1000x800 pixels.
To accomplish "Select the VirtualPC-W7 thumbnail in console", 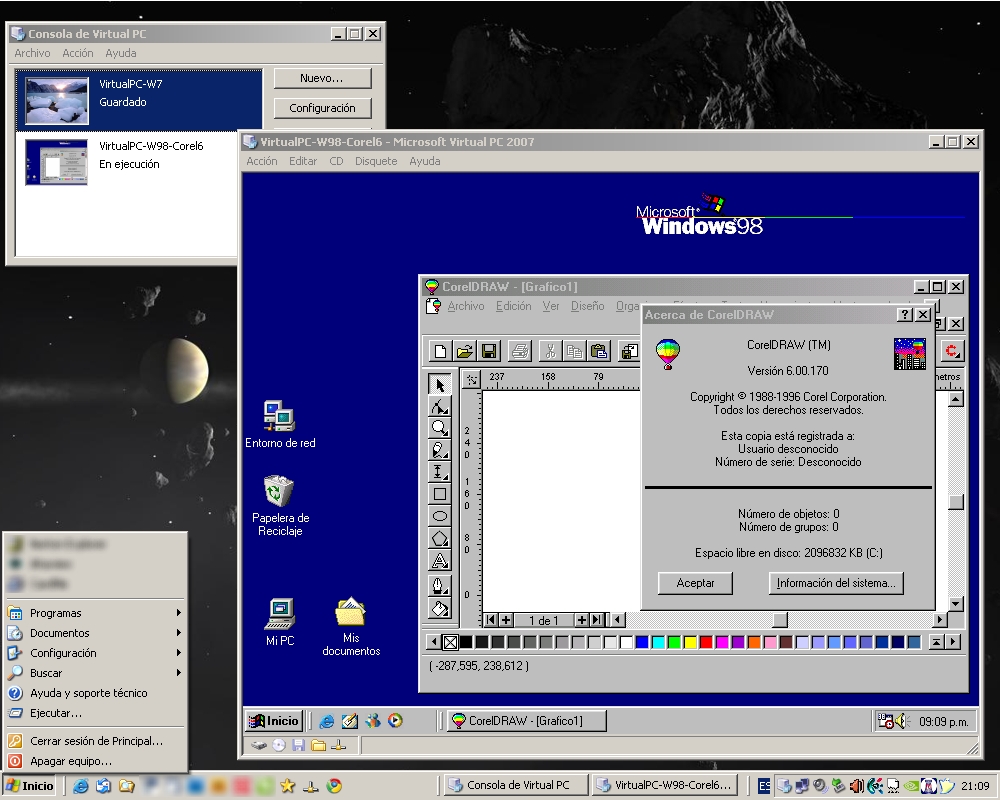I will (57, 101).
